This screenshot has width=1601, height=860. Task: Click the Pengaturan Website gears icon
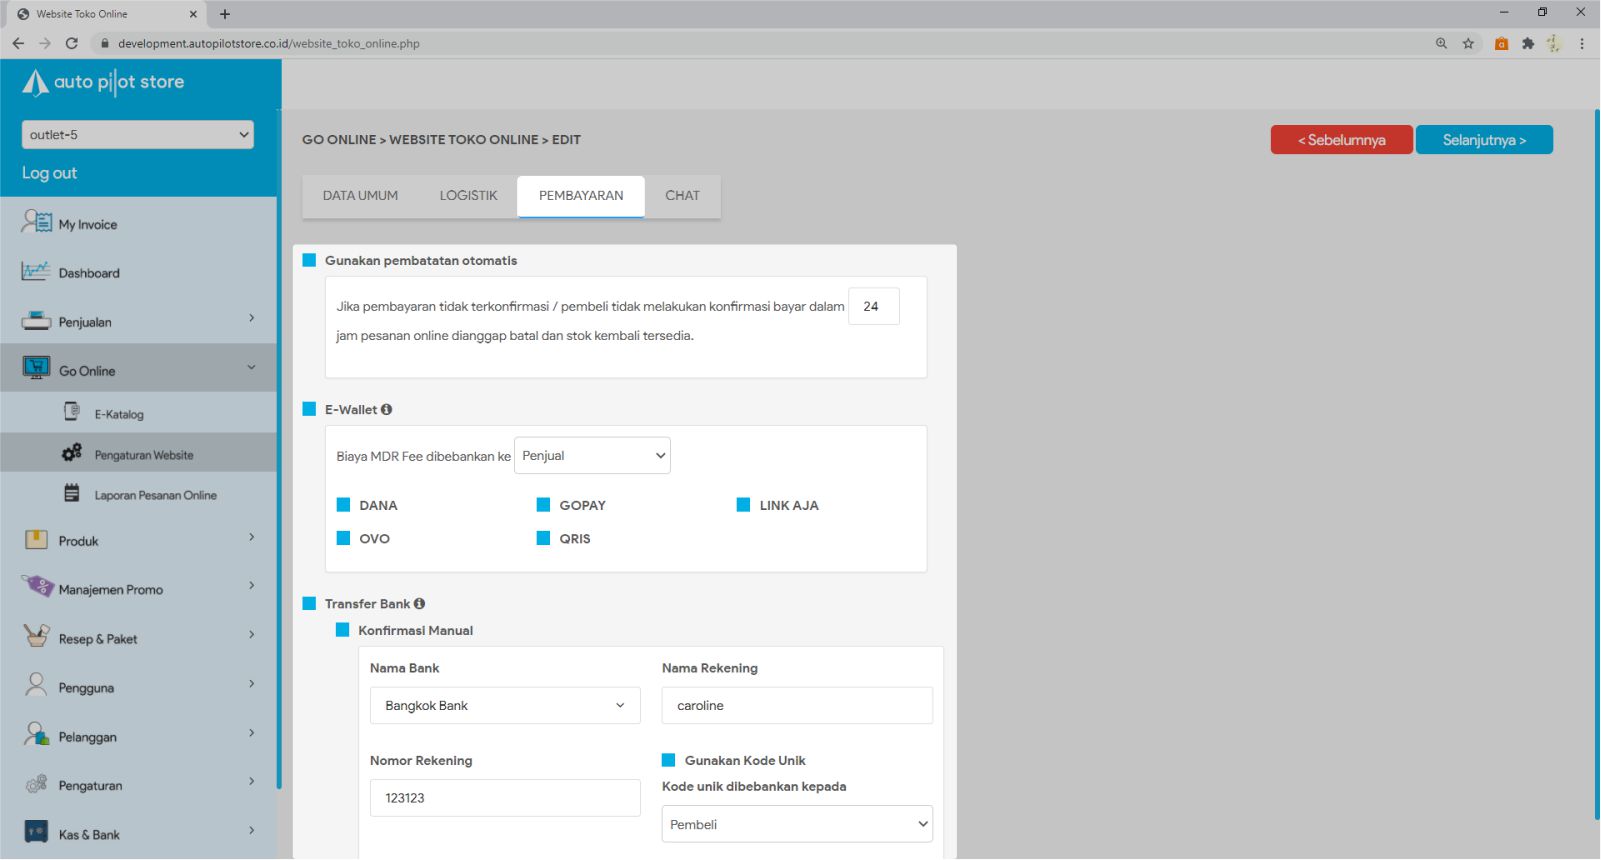pos(72,454)
